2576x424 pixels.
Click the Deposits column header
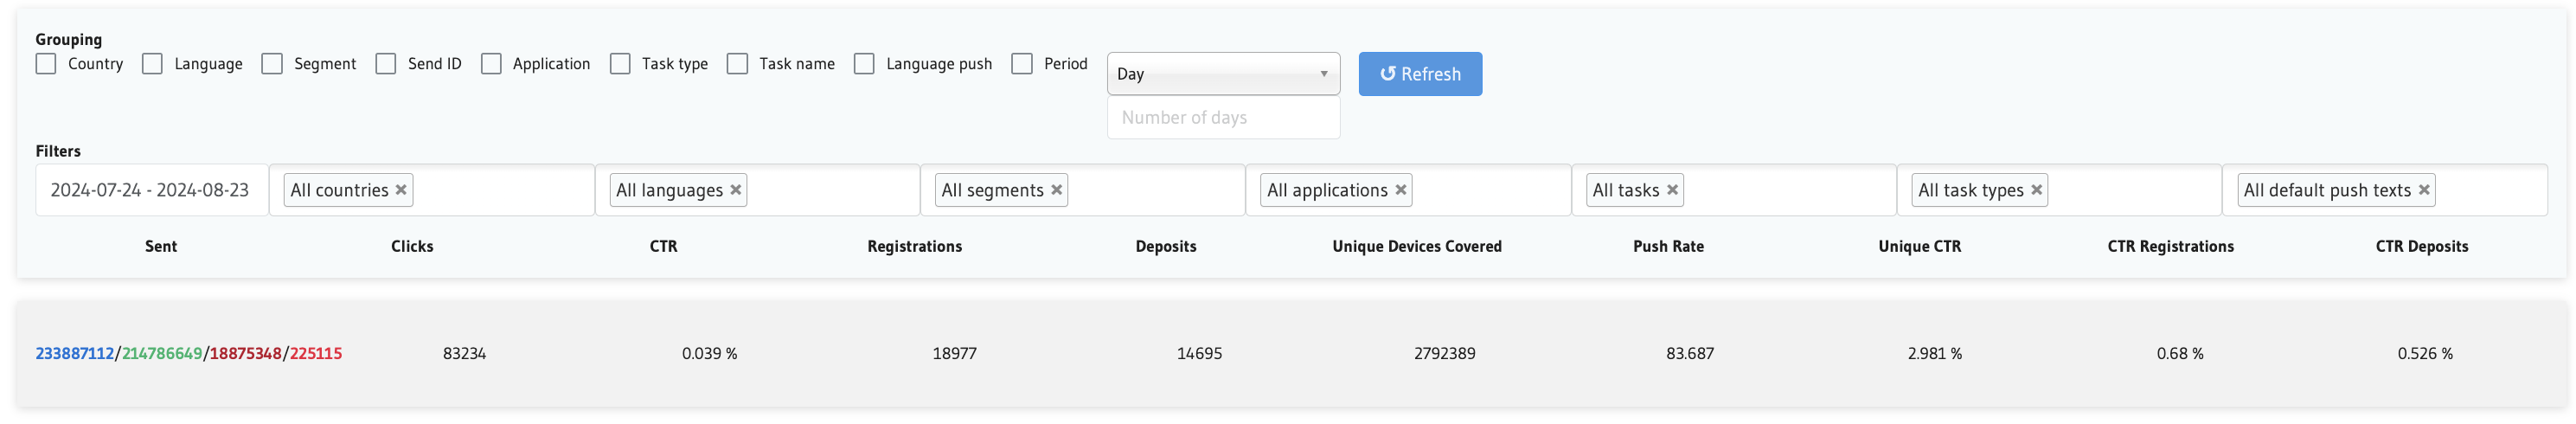tap(1166, 246)
